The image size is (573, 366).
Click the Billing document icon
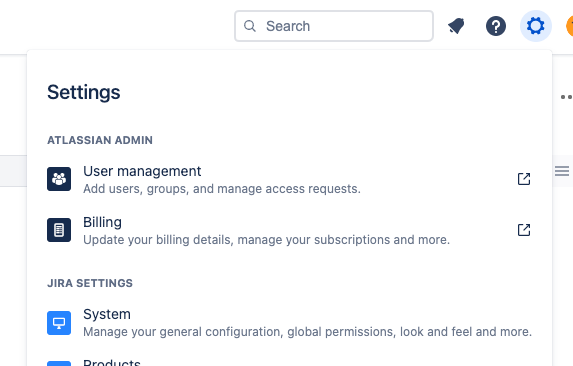59,230
